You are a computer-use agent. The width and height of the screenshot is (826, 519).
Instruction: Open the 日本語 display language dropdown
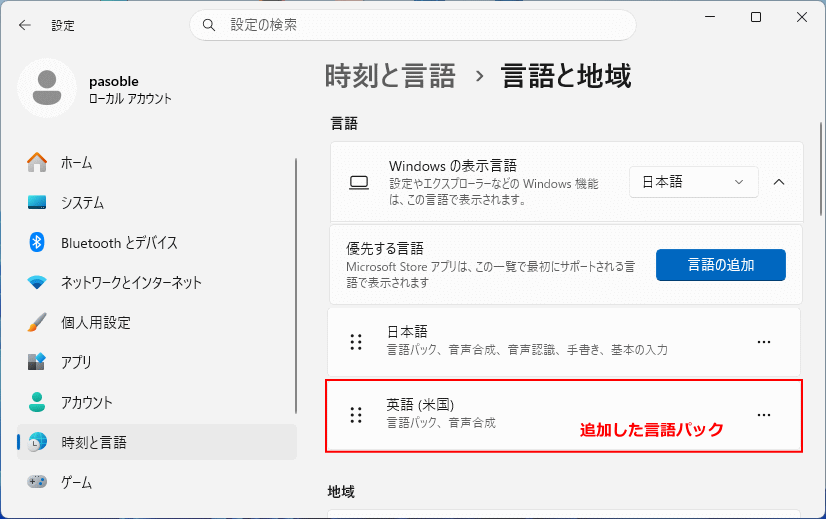tap(694, 182)
